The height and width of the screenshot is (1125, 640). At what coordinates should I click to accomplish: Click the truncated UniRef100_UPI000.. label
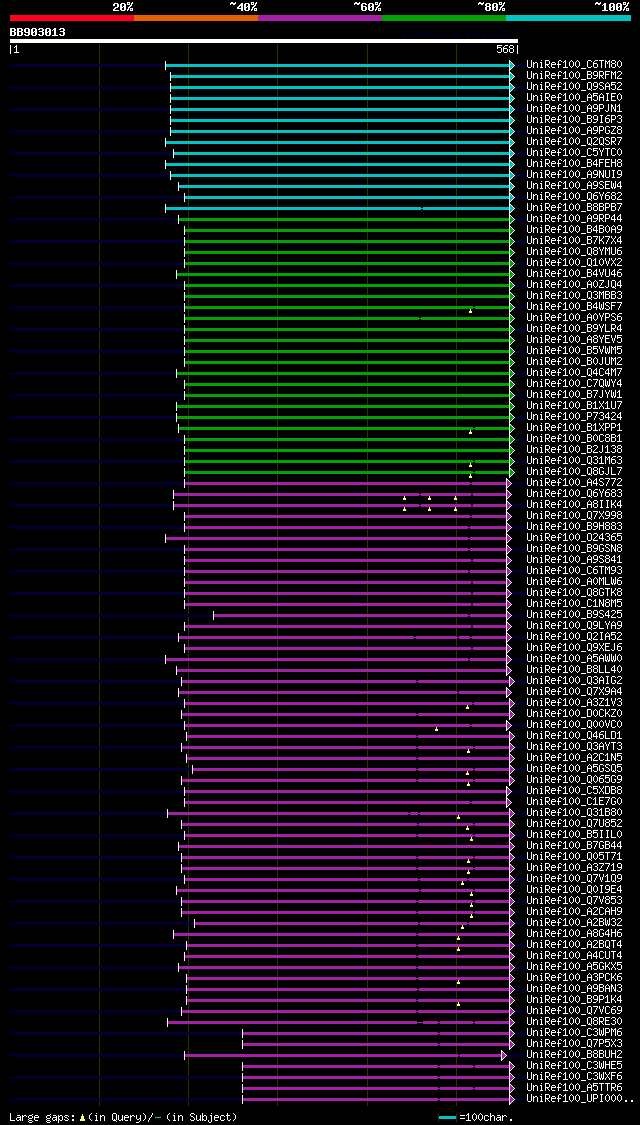pos(580,1099)
